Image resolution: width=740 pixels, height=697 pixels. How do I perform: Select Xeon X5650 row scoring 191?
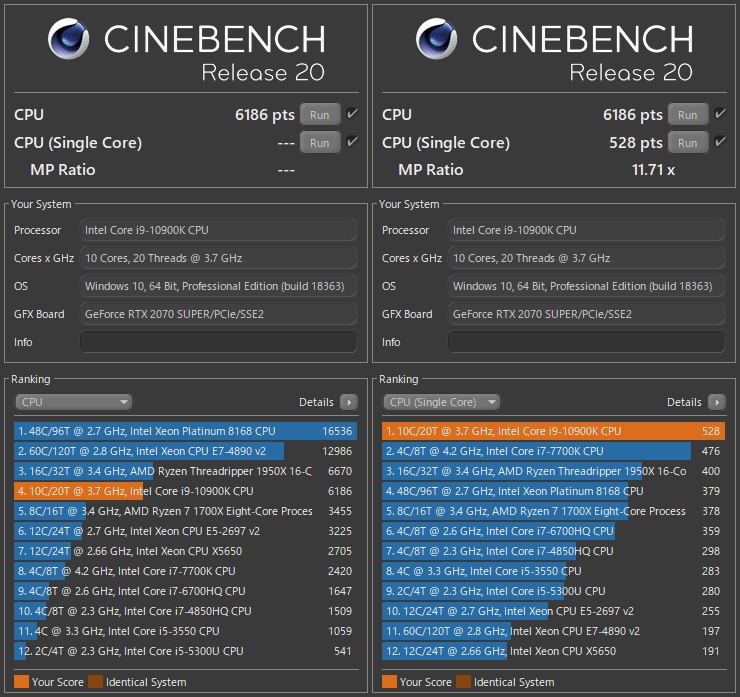(554, 651)
